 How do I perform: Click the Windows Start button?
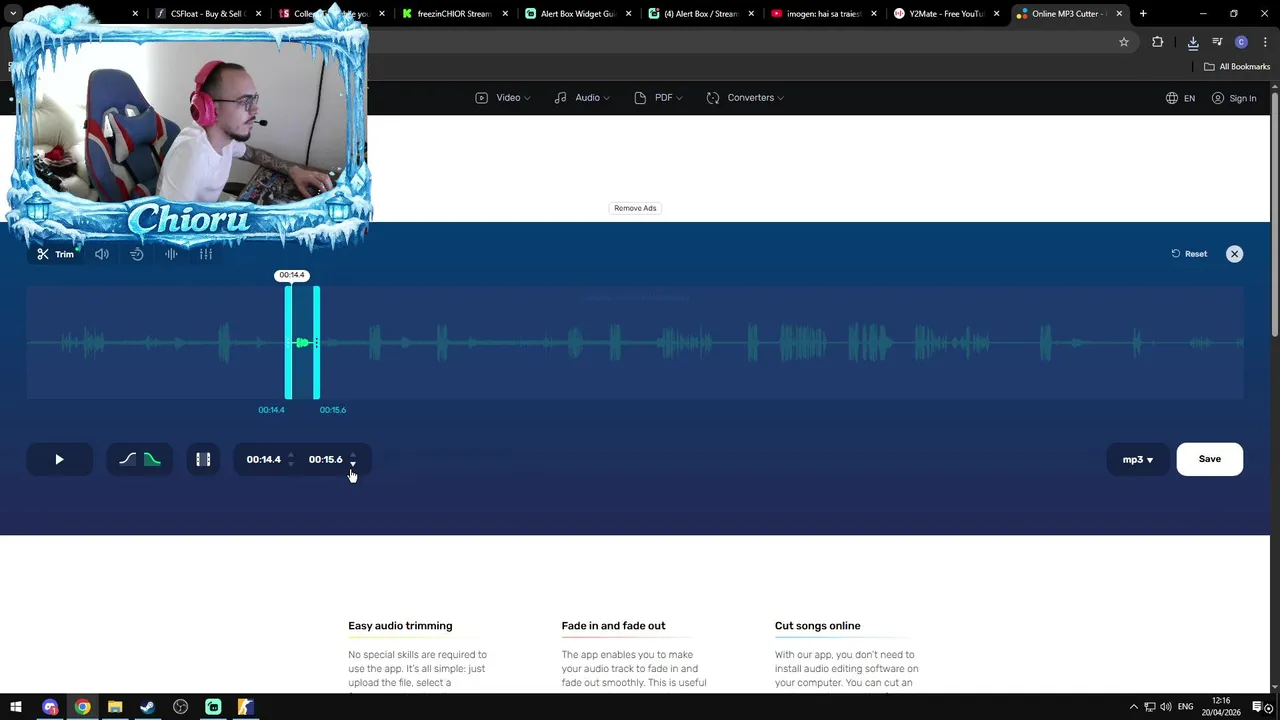click(x=16, y=707)
